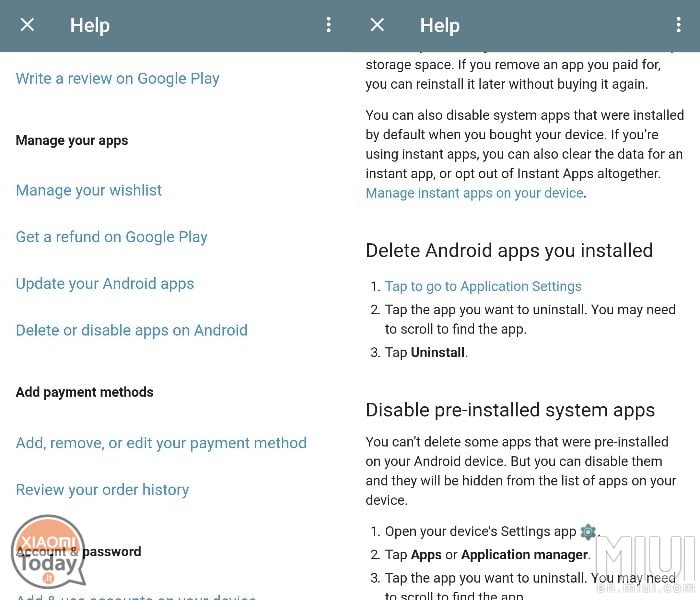Open 'Get a refund on Google Play'
This screenshot has height=600, width=700.
pos(112,237)
